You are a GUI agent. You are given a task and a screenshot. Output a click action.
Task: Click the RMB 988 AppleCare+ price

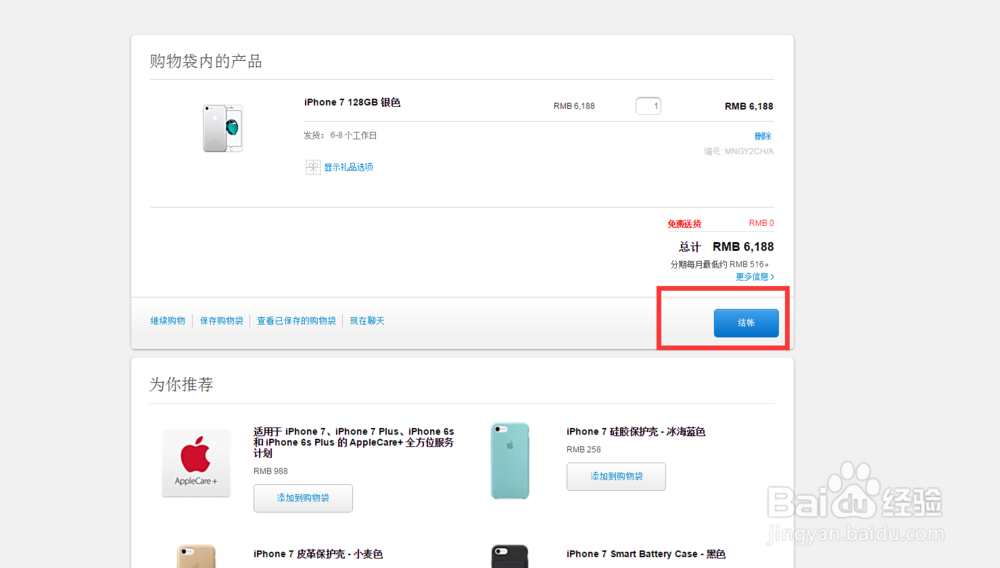[270, 471]
